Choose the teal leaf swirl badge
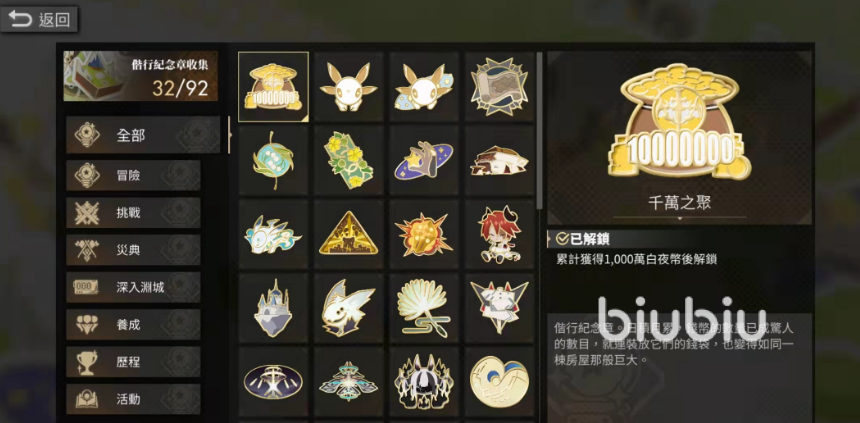This screenshot has width=860, height=423. (273, 160)
